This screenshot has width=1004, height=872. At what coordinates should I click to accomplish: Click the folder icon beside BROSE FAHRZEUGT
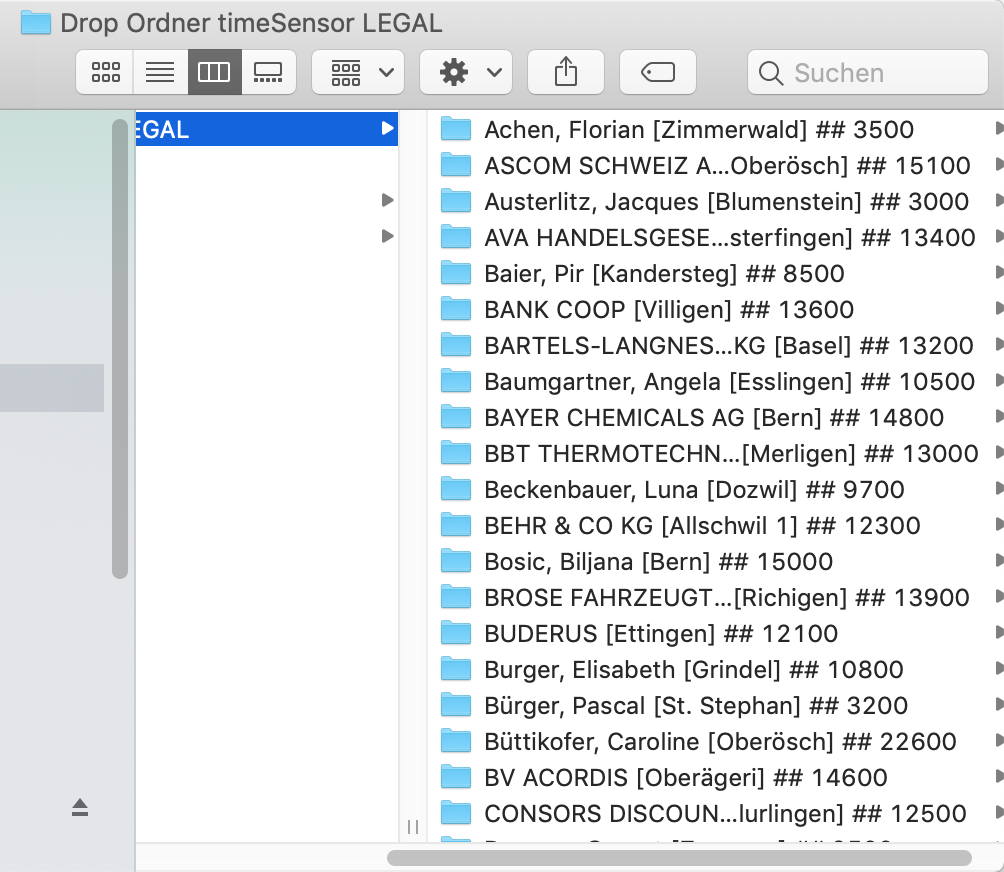(x=456, y=597)
